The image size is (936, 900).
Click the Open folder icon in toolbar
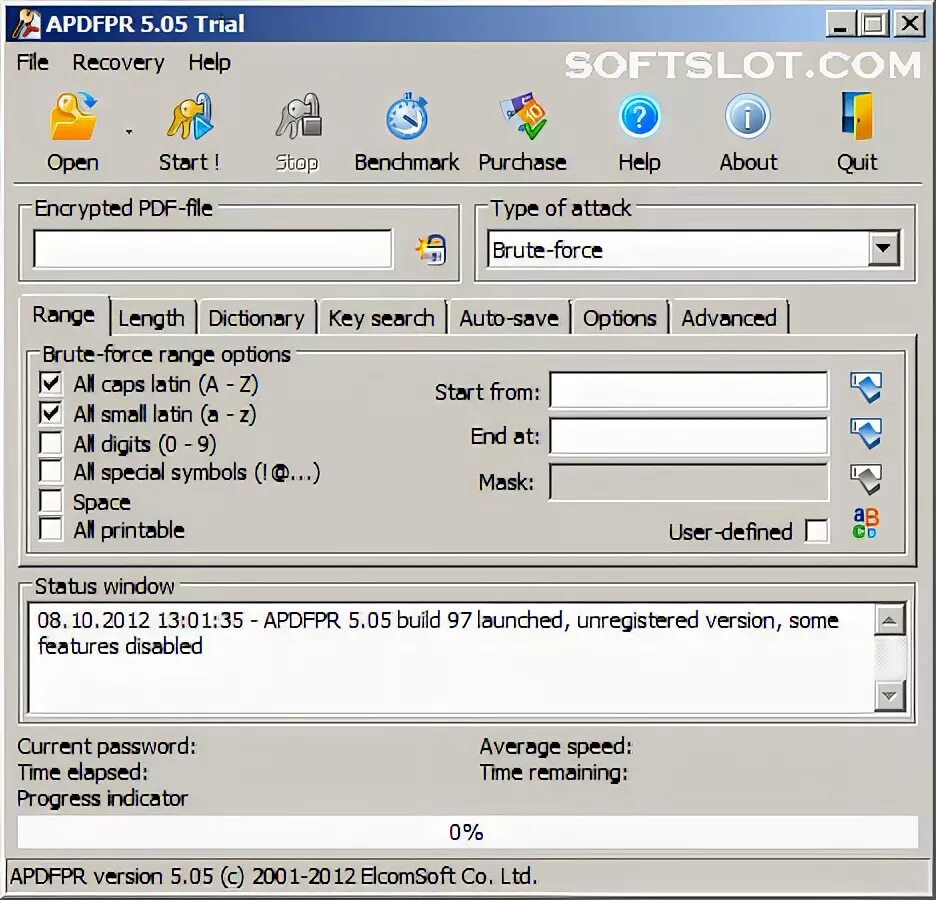[x=73, y=116]
